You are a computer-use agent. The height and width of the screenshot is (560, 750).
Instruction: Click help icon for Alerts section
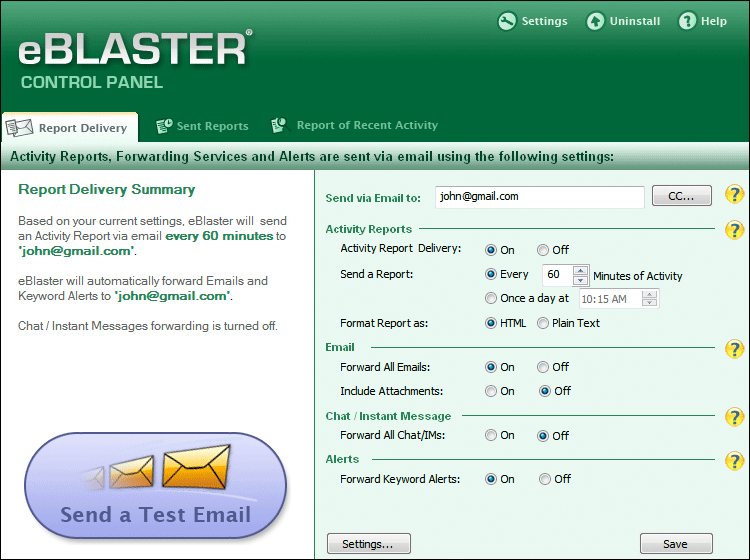[734, 460]
